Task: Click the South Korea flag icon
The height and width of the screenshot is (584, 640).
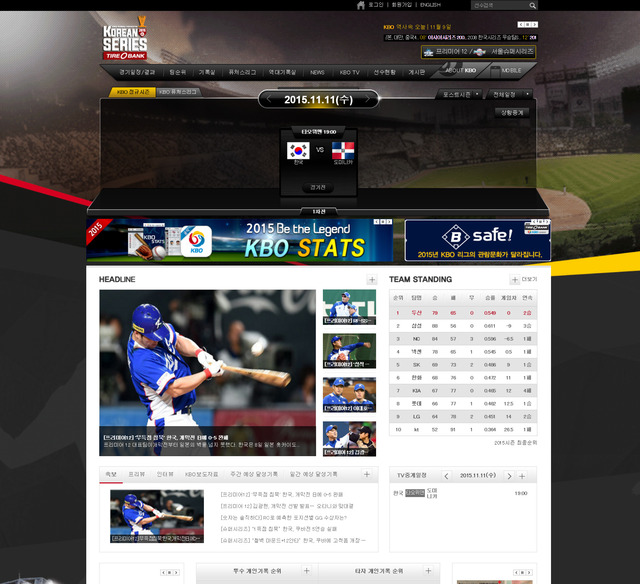Action: [x=298, y=151]
